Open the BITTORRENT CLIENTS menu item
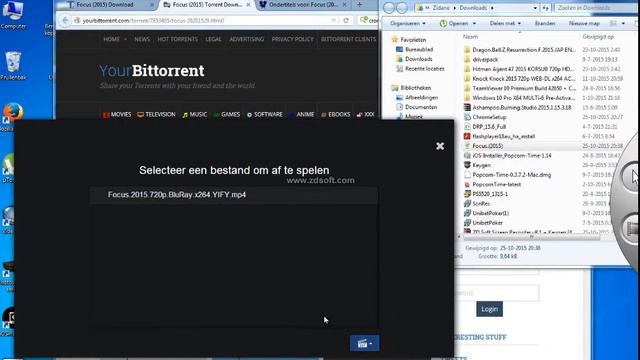Image resolution: width=640 pixels, height=360 pixels. tap(349, 39)
